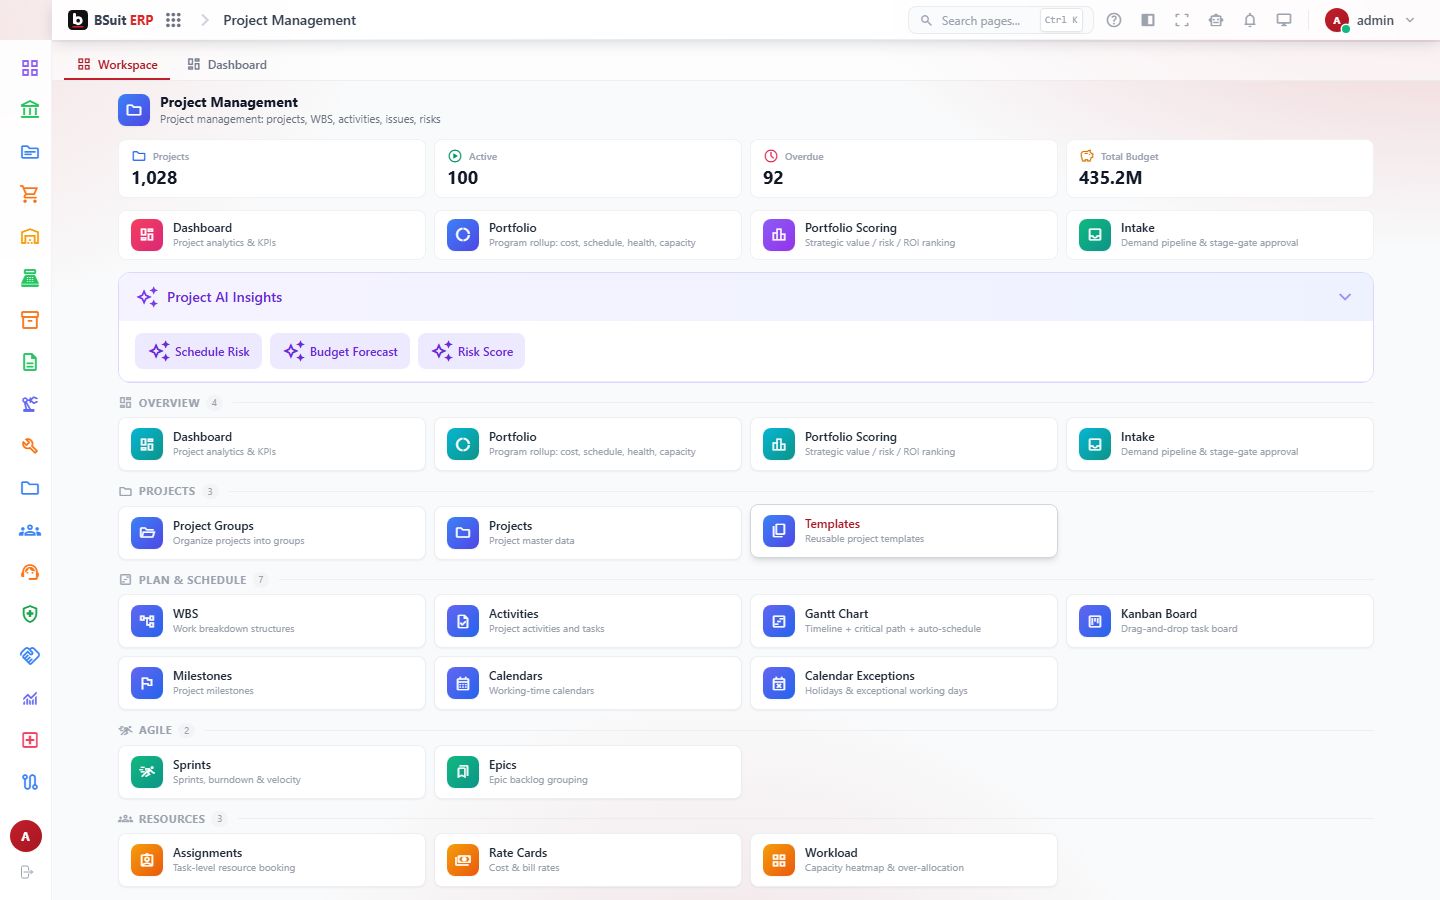This screenshot has height=900, width=1440.
Task: Open the admin user dropdown
Action: tap(1370, 20)
